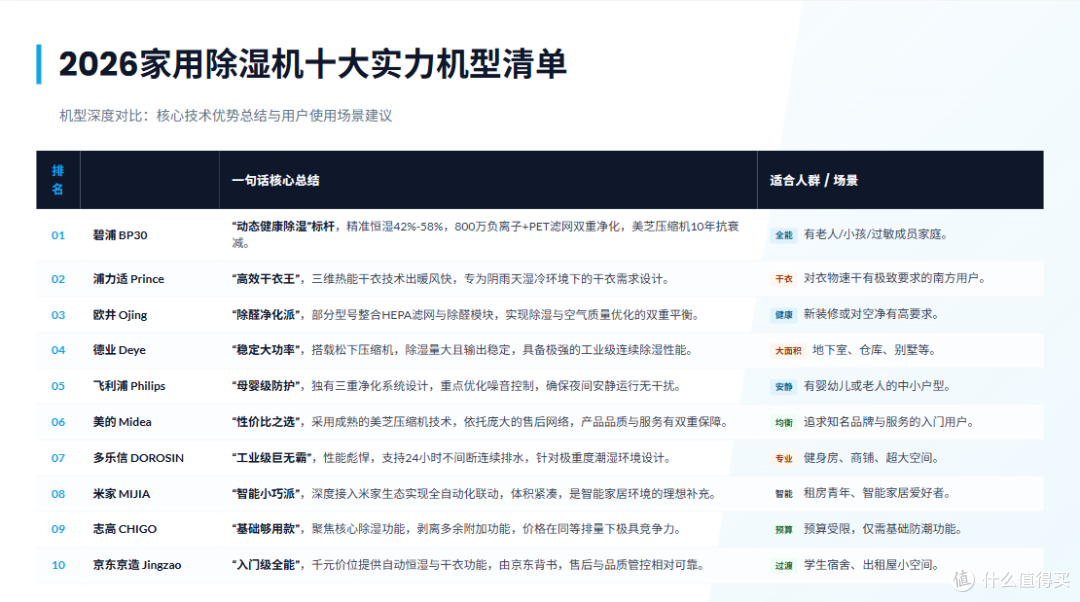This screenshot has height=602, width=1080.
Task: Click the “基础够用款” summary text
Action: tap(266, 529)
